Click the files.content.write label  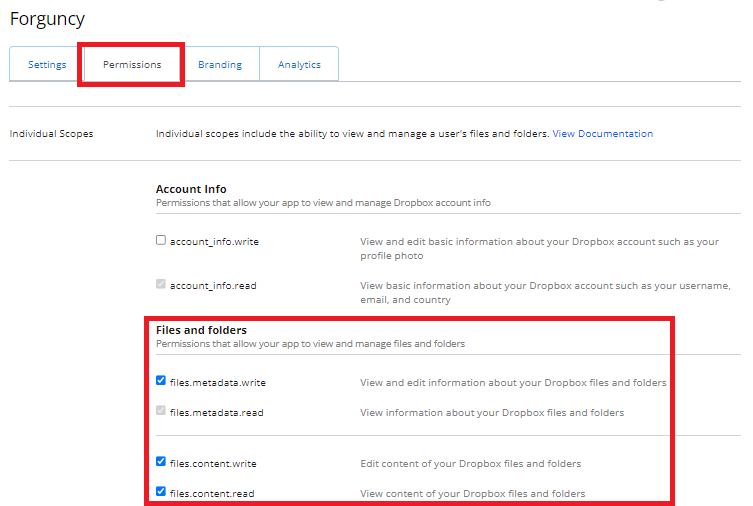[213, 464]
